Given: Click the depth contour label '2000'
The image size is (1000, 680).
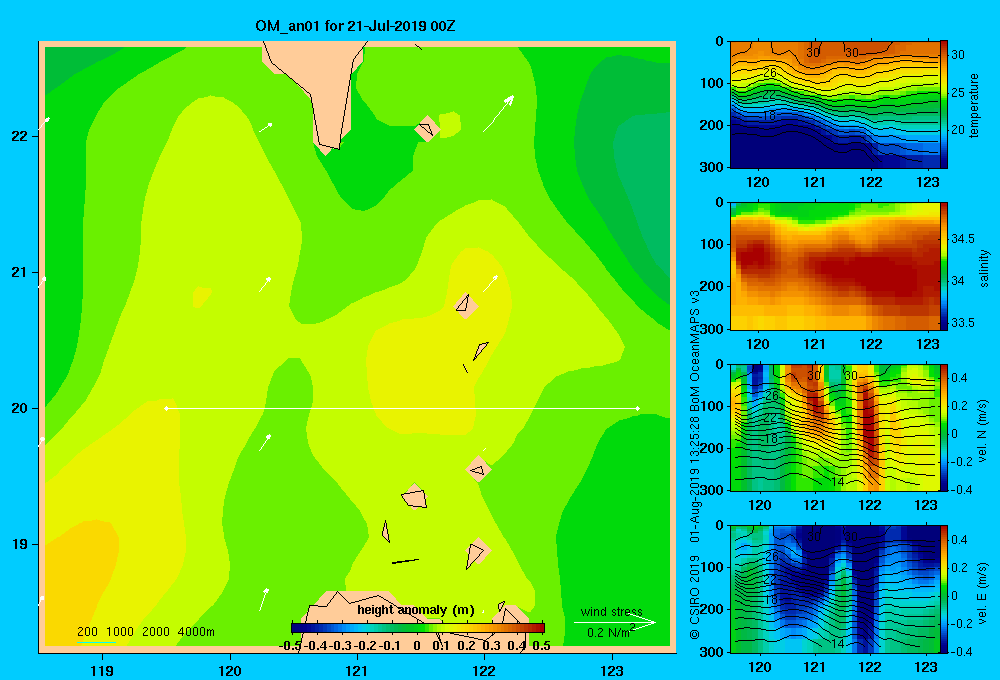Looking at the screenshot, I should (x=156, y=632).
